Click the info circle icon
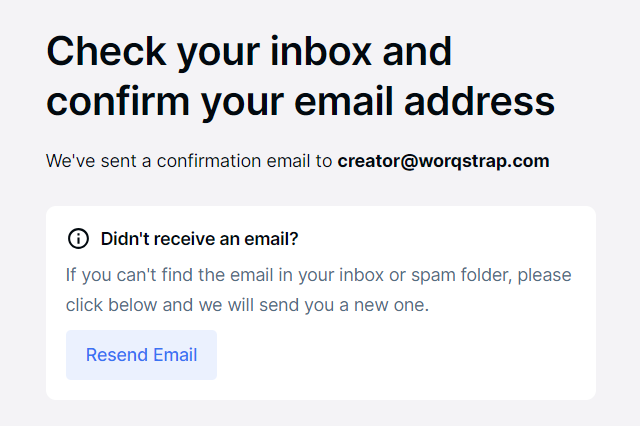The height and width of the screenshot is (426, 640). [78, 238]
